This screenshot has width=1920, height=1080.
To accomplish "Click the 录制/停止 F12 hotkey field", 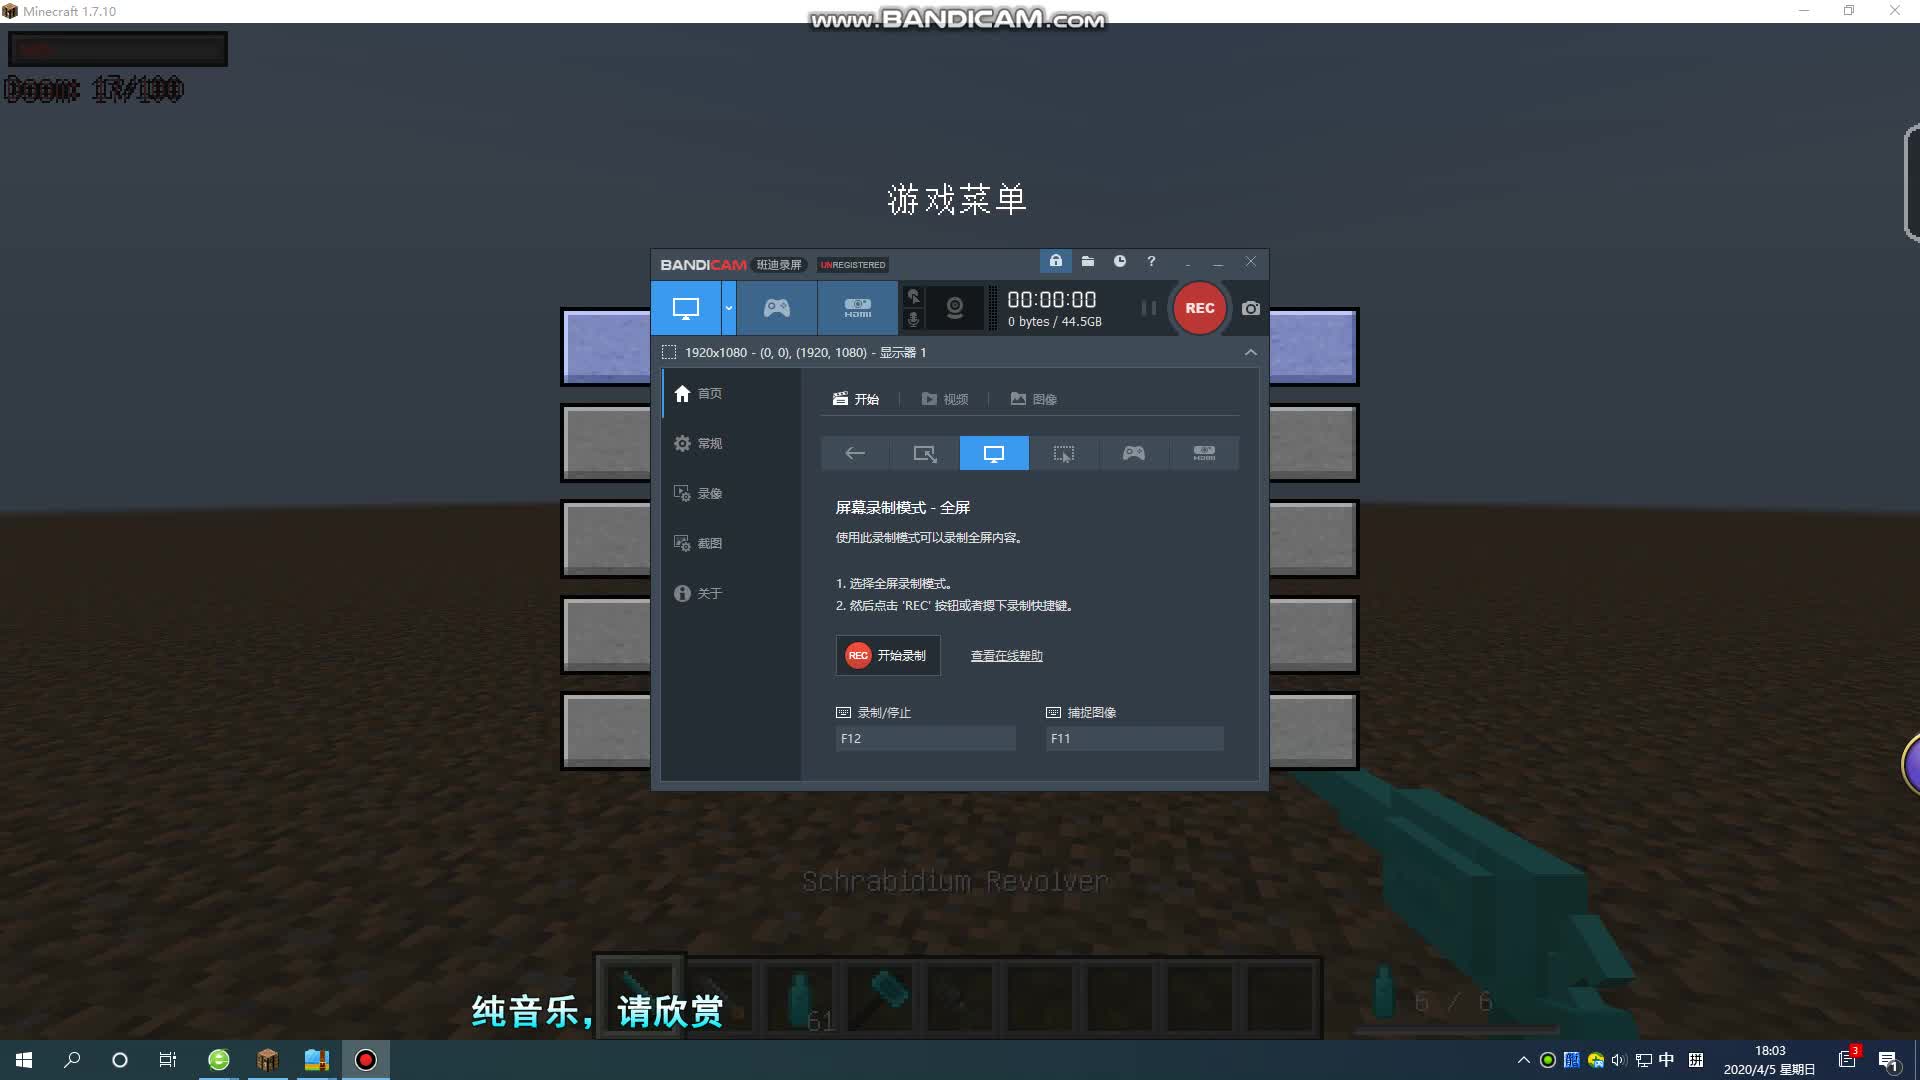I will [925, 739].
